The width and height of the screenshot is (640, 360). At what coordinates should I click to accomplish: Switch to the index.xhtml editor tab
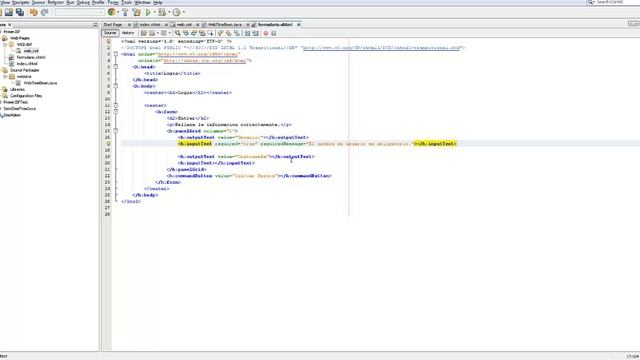tap(150, 24)
